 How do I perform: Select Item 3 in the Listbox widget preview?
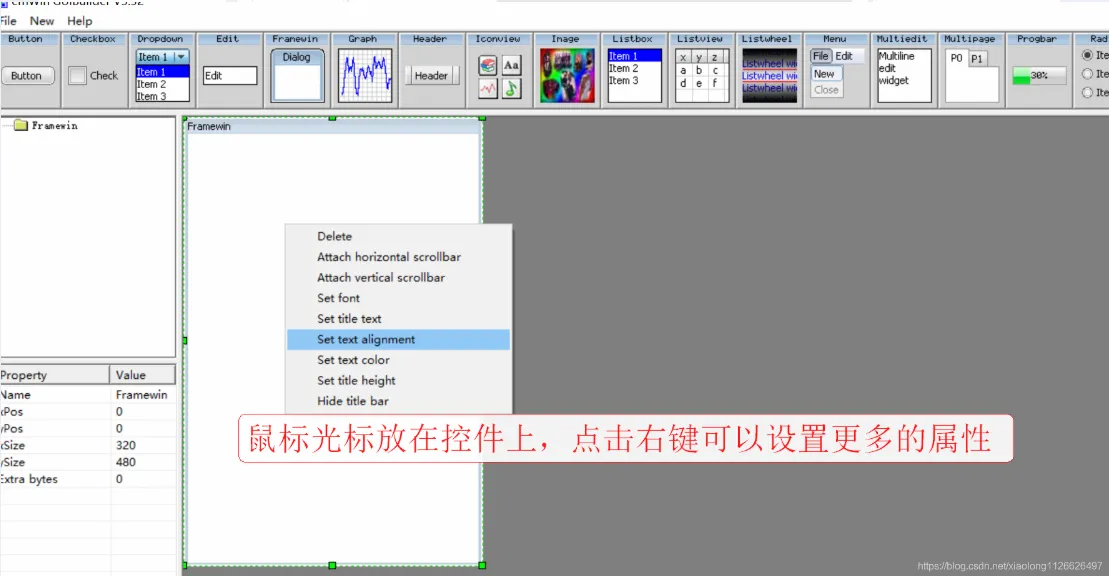point(634,81)
